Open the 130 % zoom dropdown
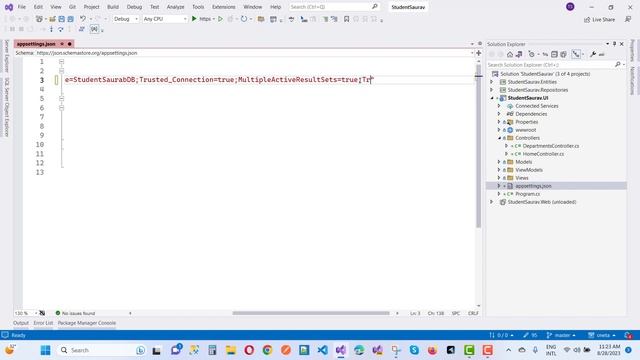This screenshot has width=640, height=360. click(x=26, y=313)
